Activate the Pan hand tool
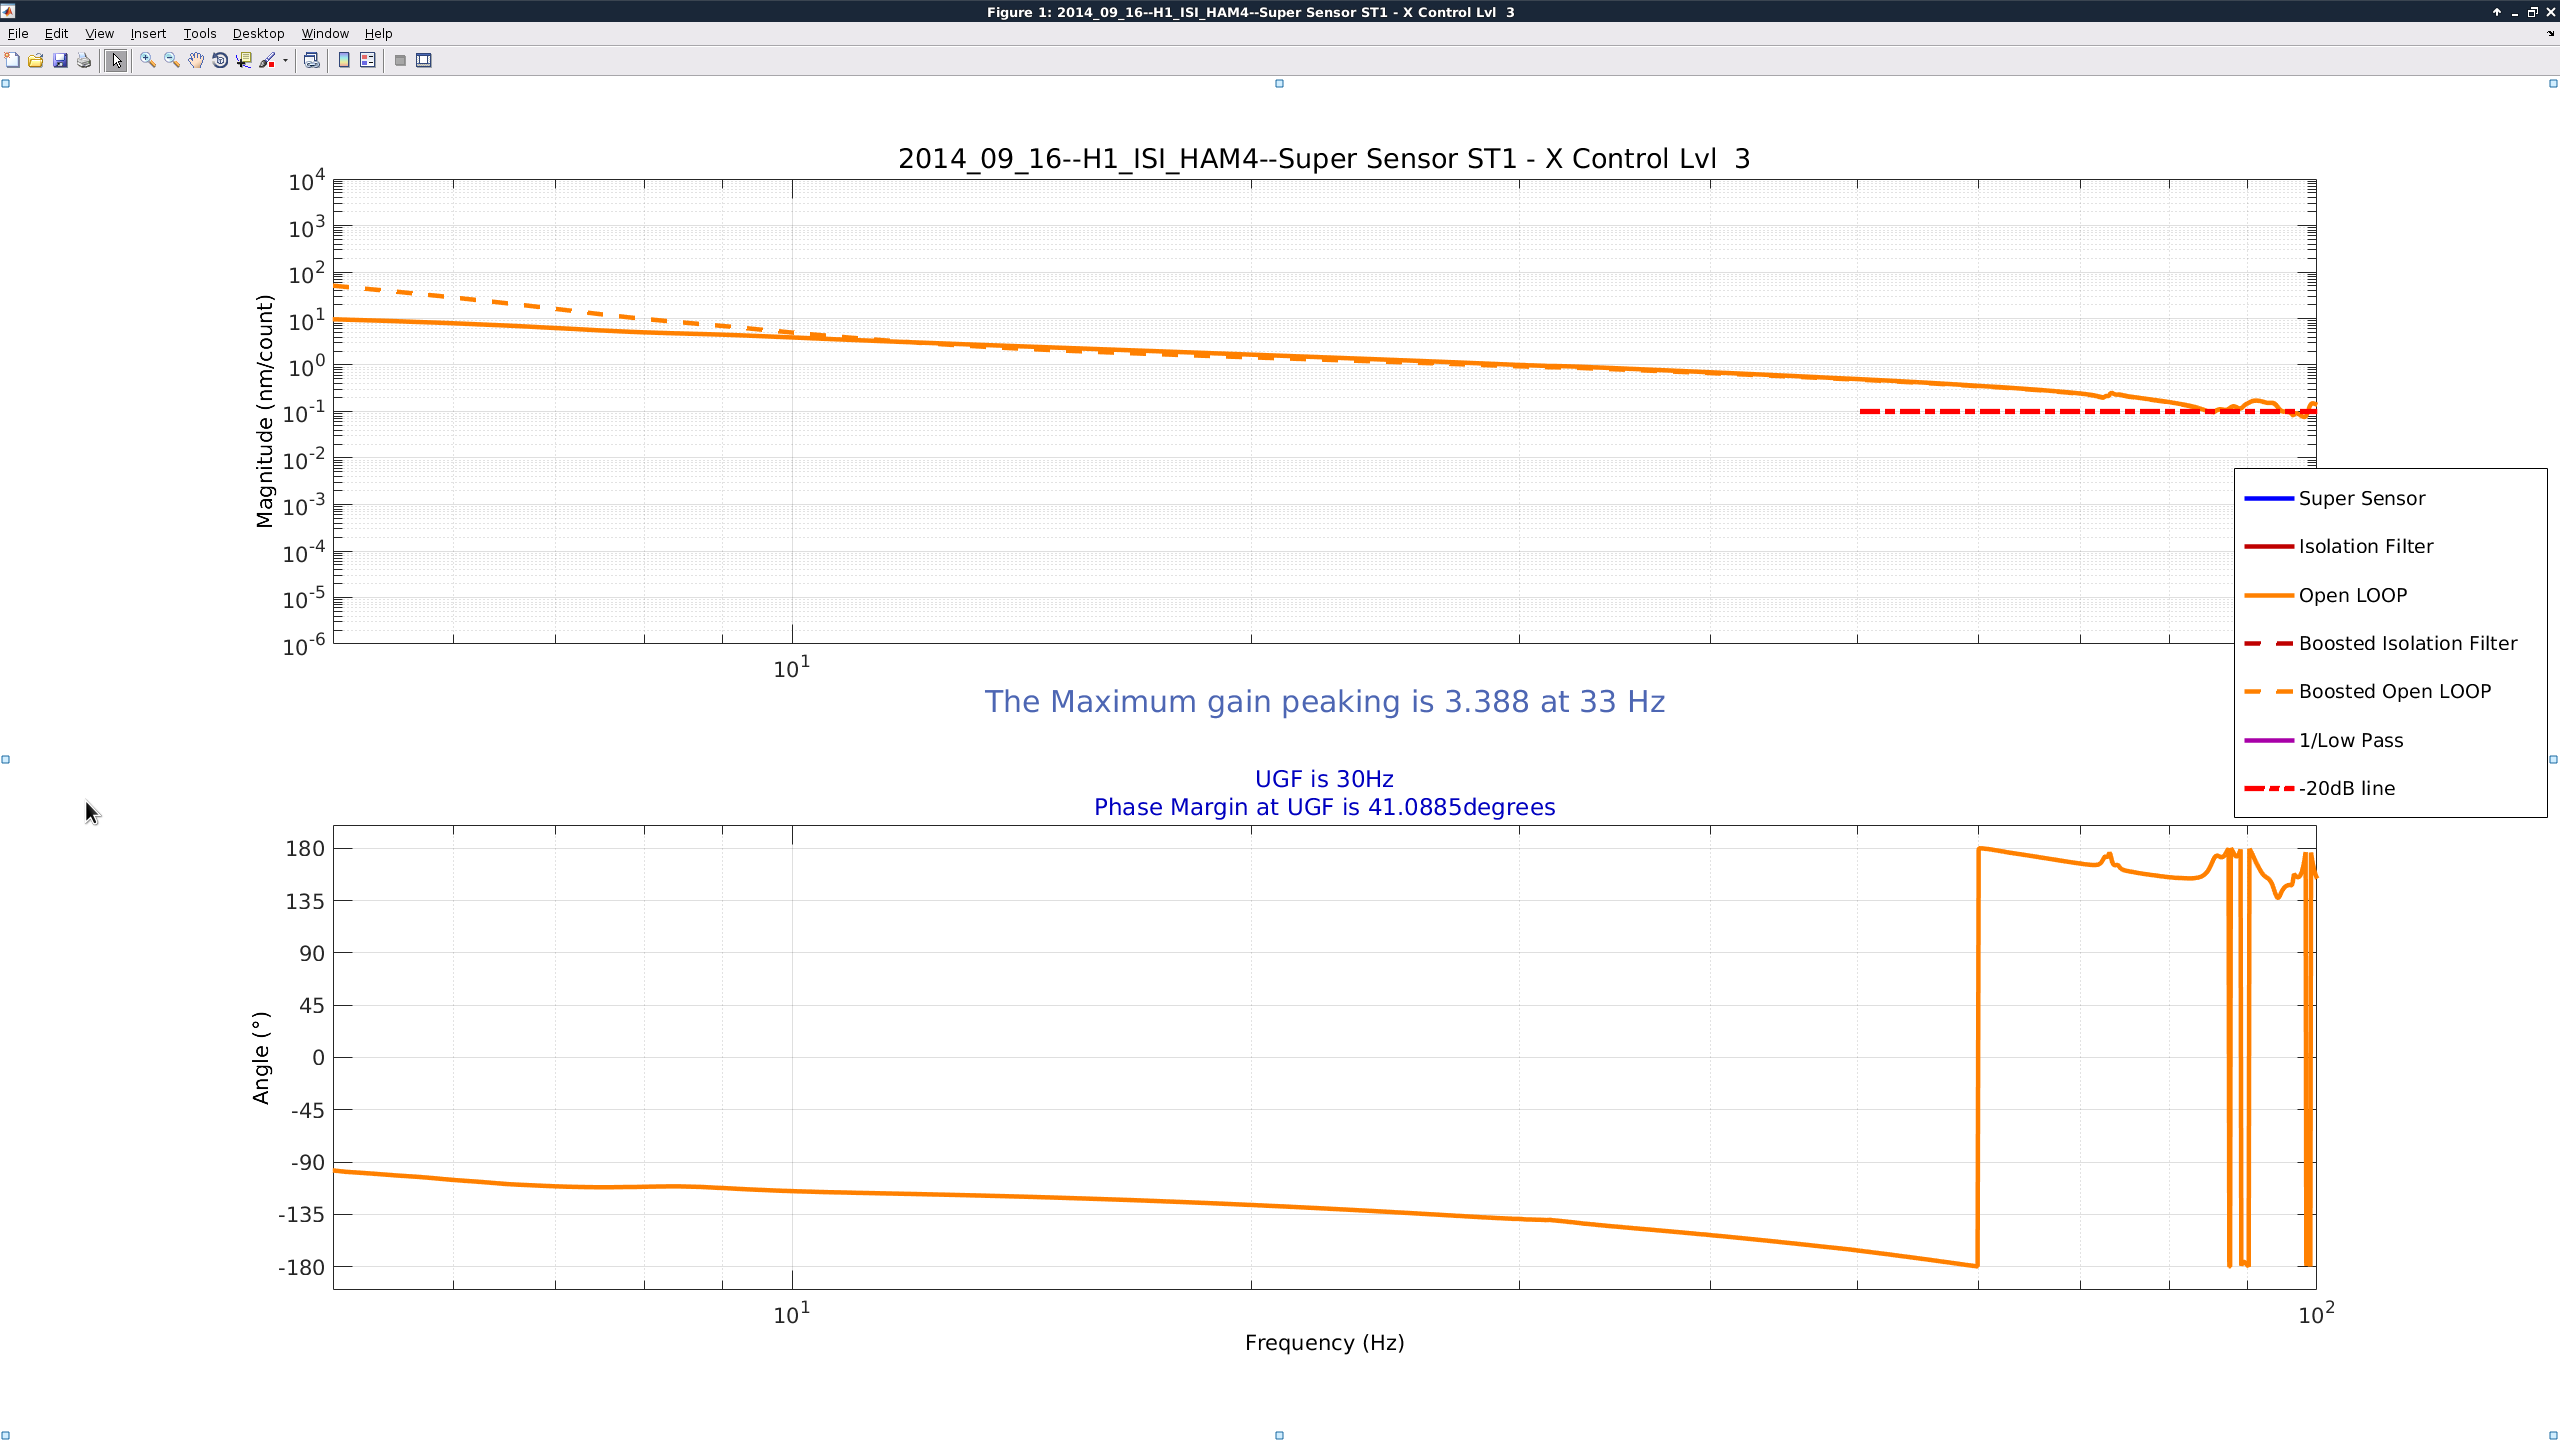Image resolution: width=2560 pixels, height=1440 pixels. click(x=196, y=61)
